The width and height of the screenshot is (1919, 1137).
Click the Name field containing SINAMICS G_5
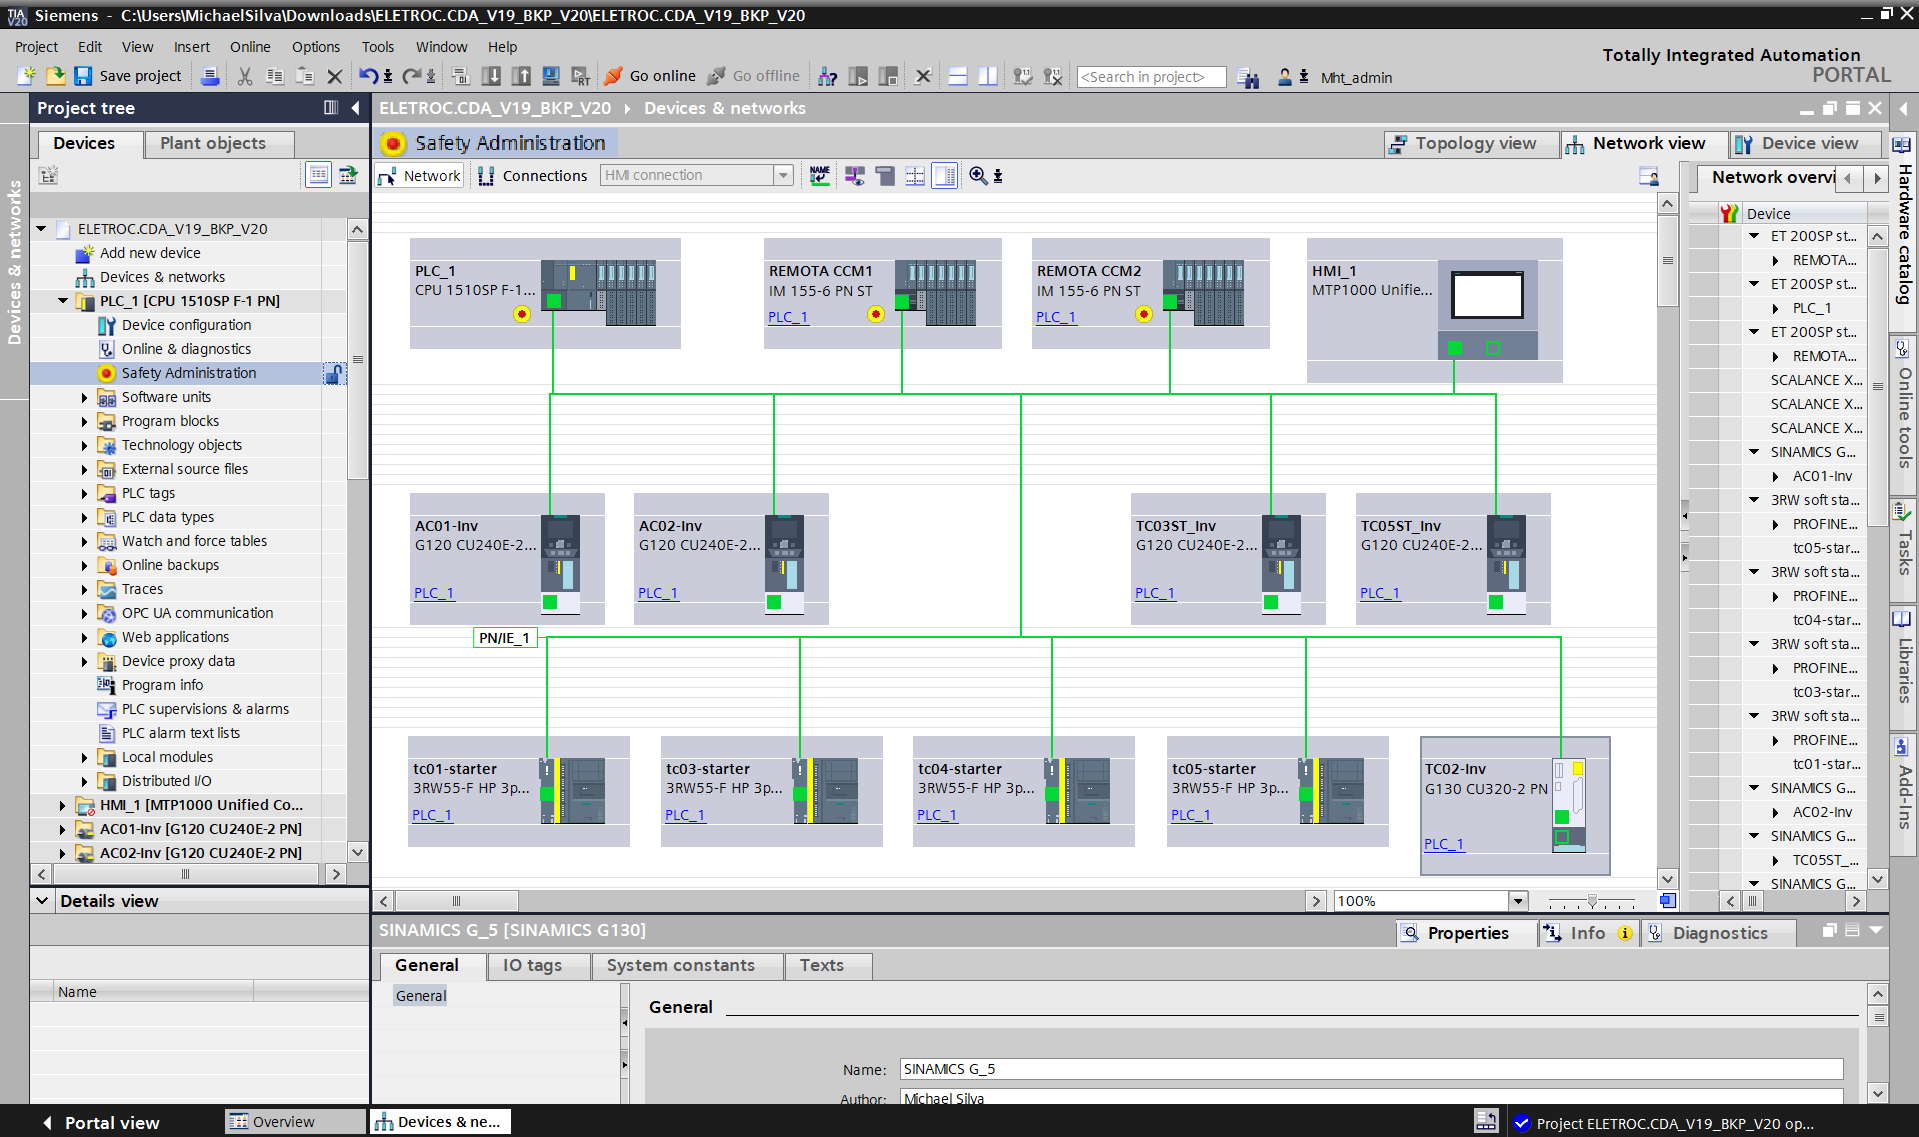click(x=1371, y=1069)
